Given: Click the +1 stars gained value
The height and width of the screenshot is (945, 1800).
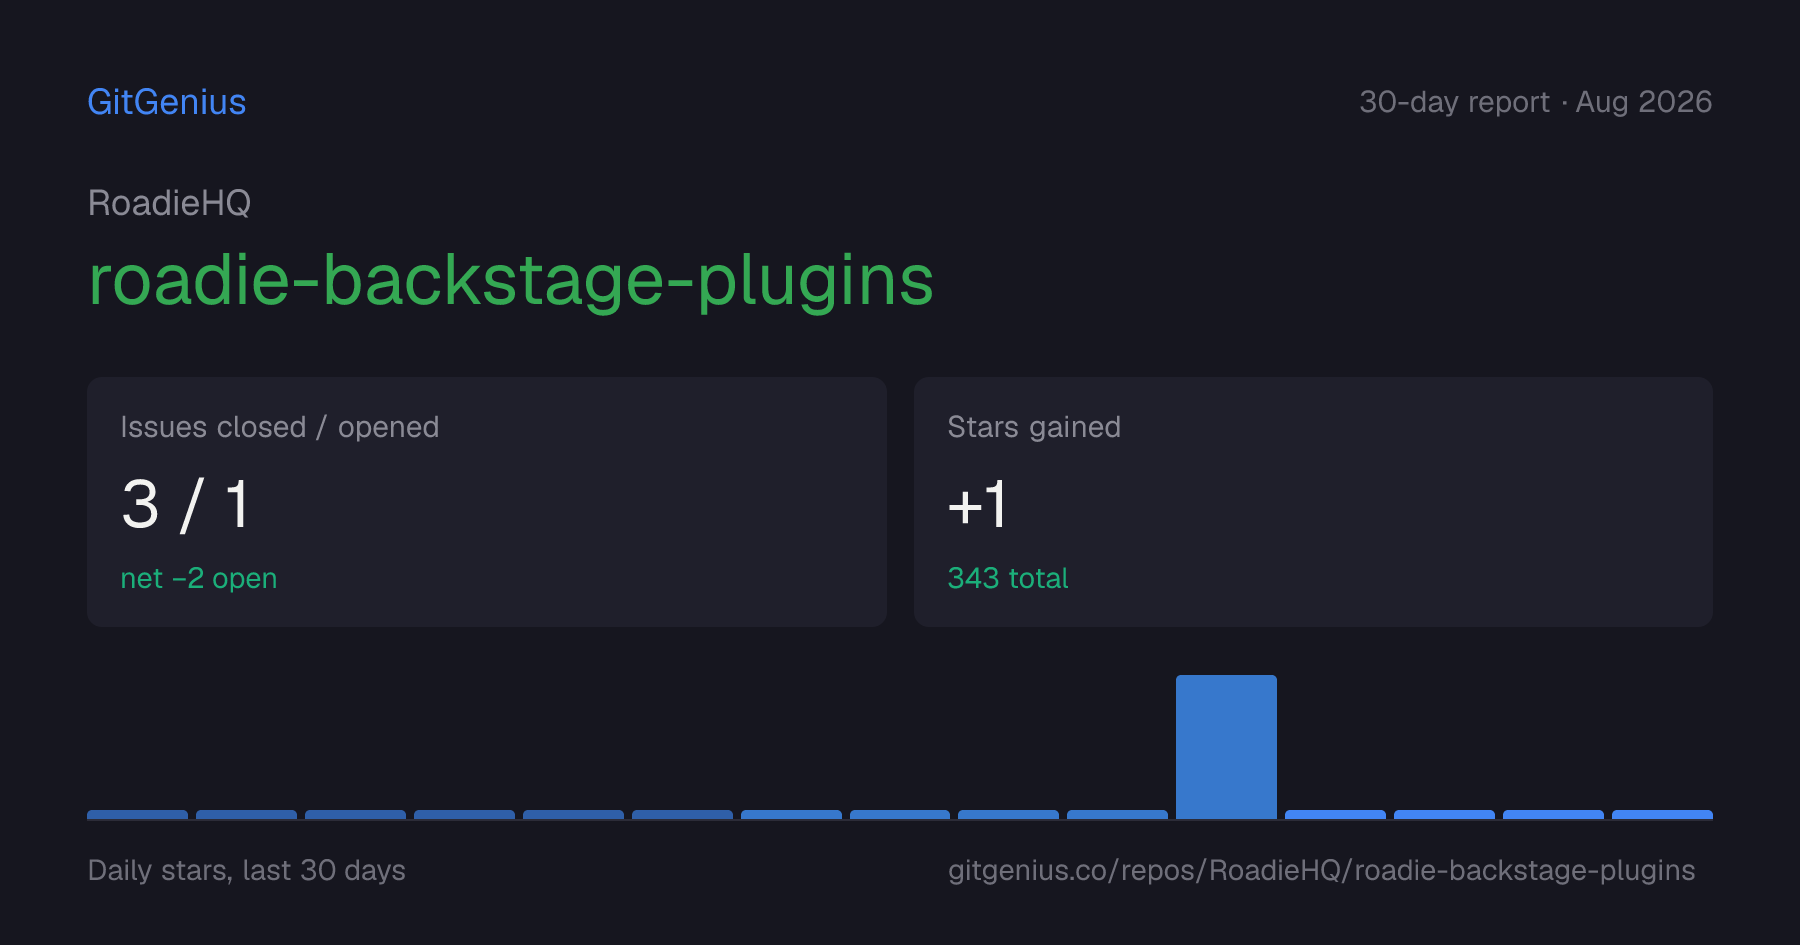Looking at the screenshot, I should coord(977,504).
